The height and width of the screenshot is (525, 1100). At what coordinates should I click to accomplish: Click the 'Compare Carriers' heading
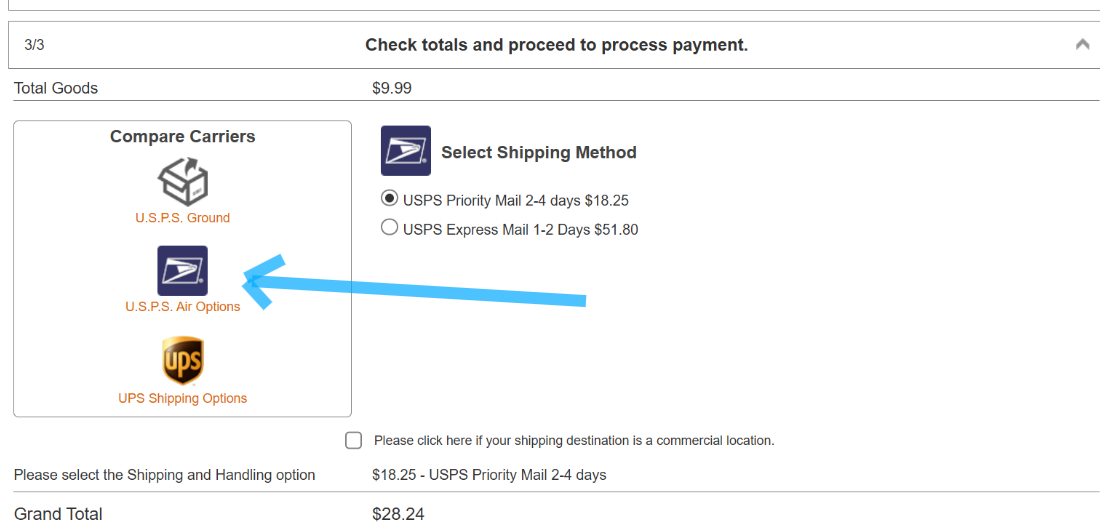click(182, 137)
